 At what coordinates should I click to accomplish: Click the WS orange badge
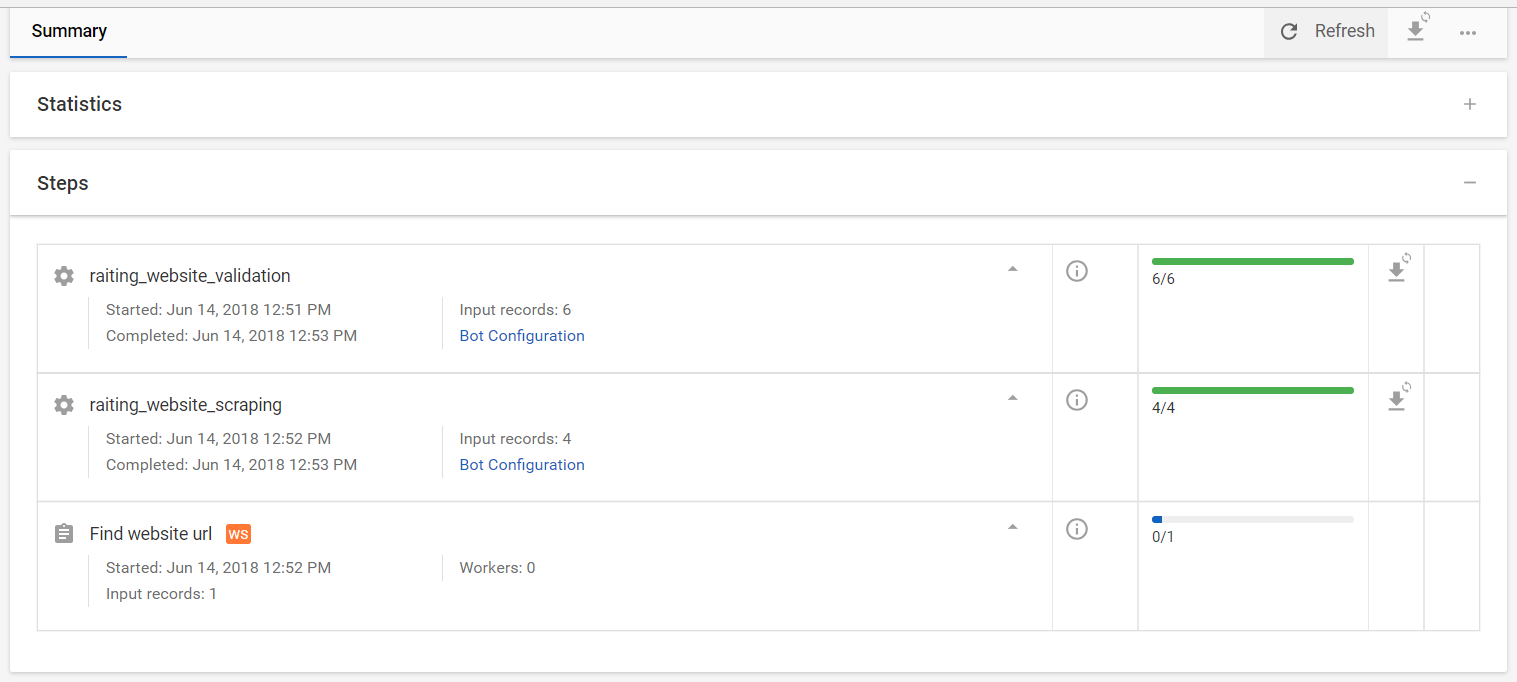pyautogui.click(x=238, y=534)
